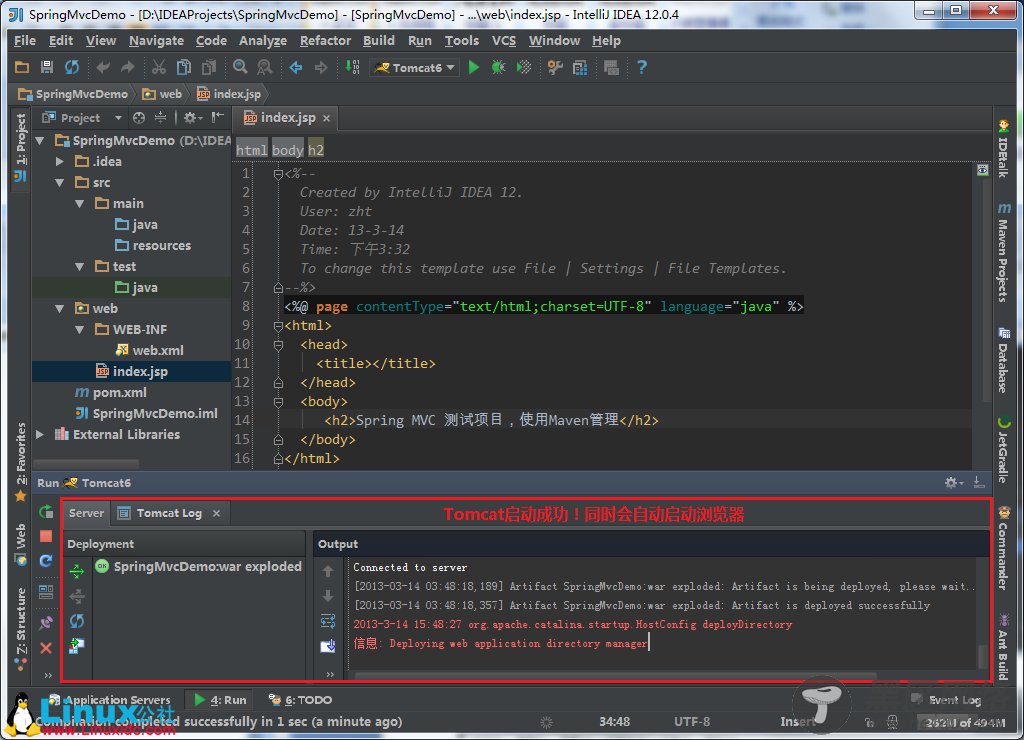
Task: Click Collapse All icon in Project panel
Action: (x=160, y=118)
